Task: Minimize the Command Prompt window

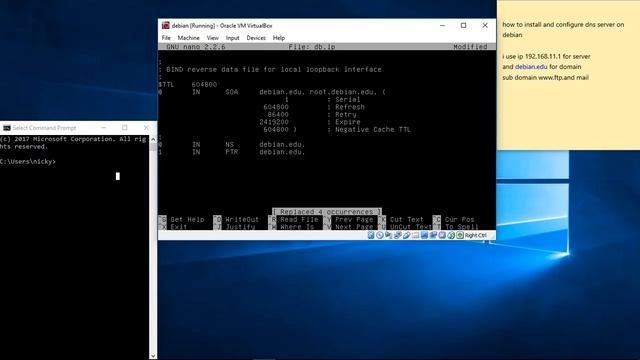Action: (x=104, y=128)
